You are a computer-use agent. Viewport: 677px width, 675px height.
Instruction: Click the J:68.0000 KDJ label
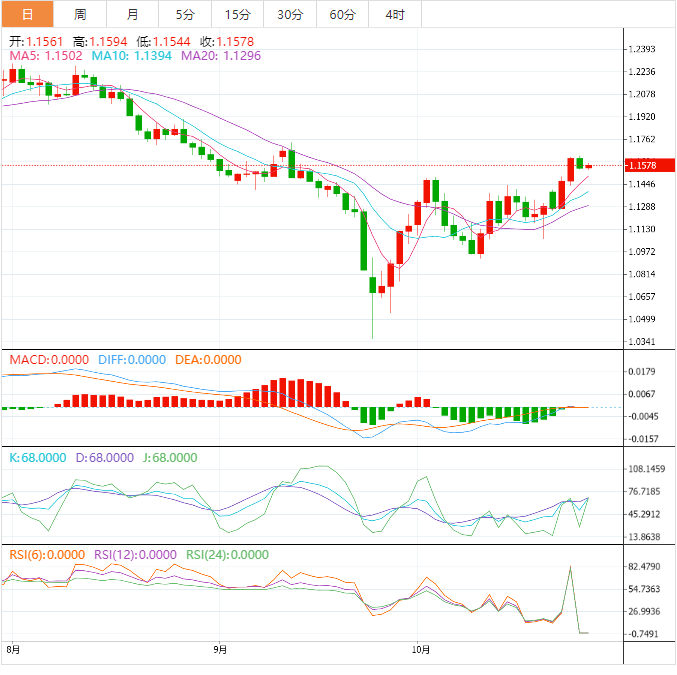point(170,458)
